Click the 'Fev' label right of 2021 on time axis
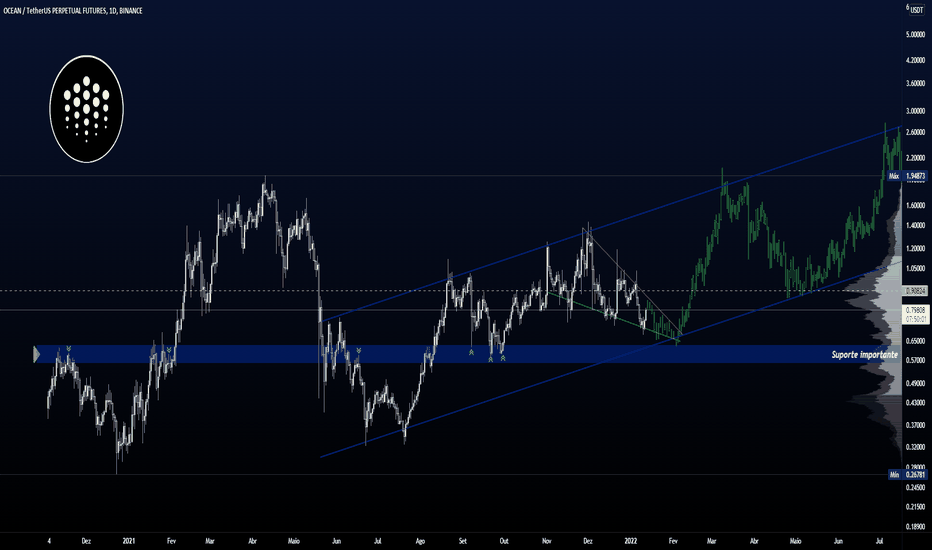 (171, 541)
